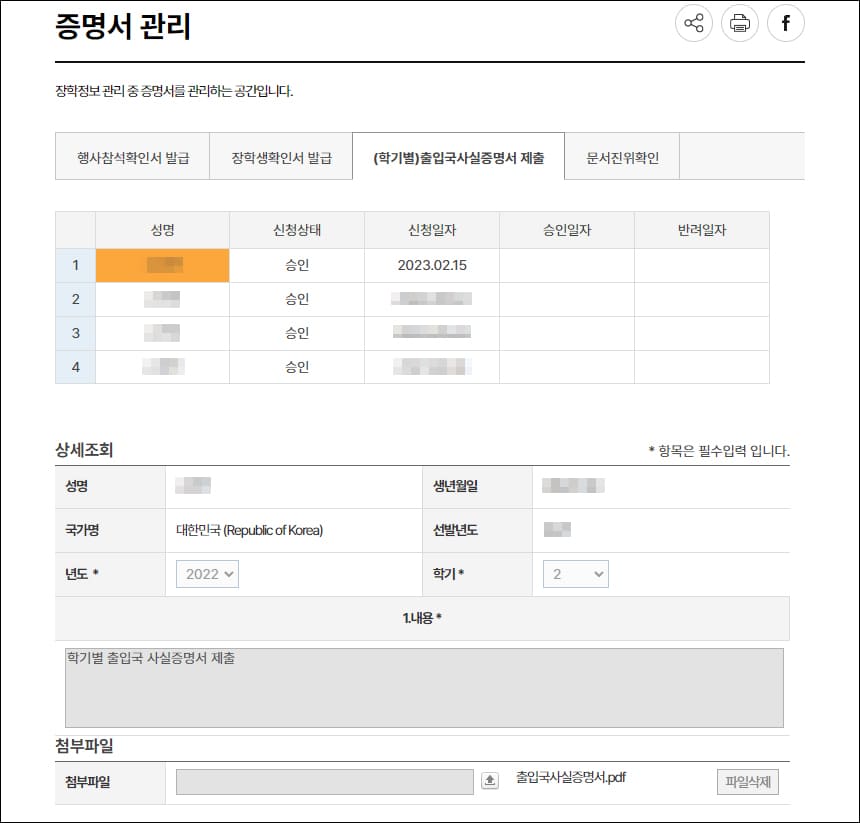Screen dimensions: 860x823
Task: Click the share icon at top right
Action: pos(693,23)
